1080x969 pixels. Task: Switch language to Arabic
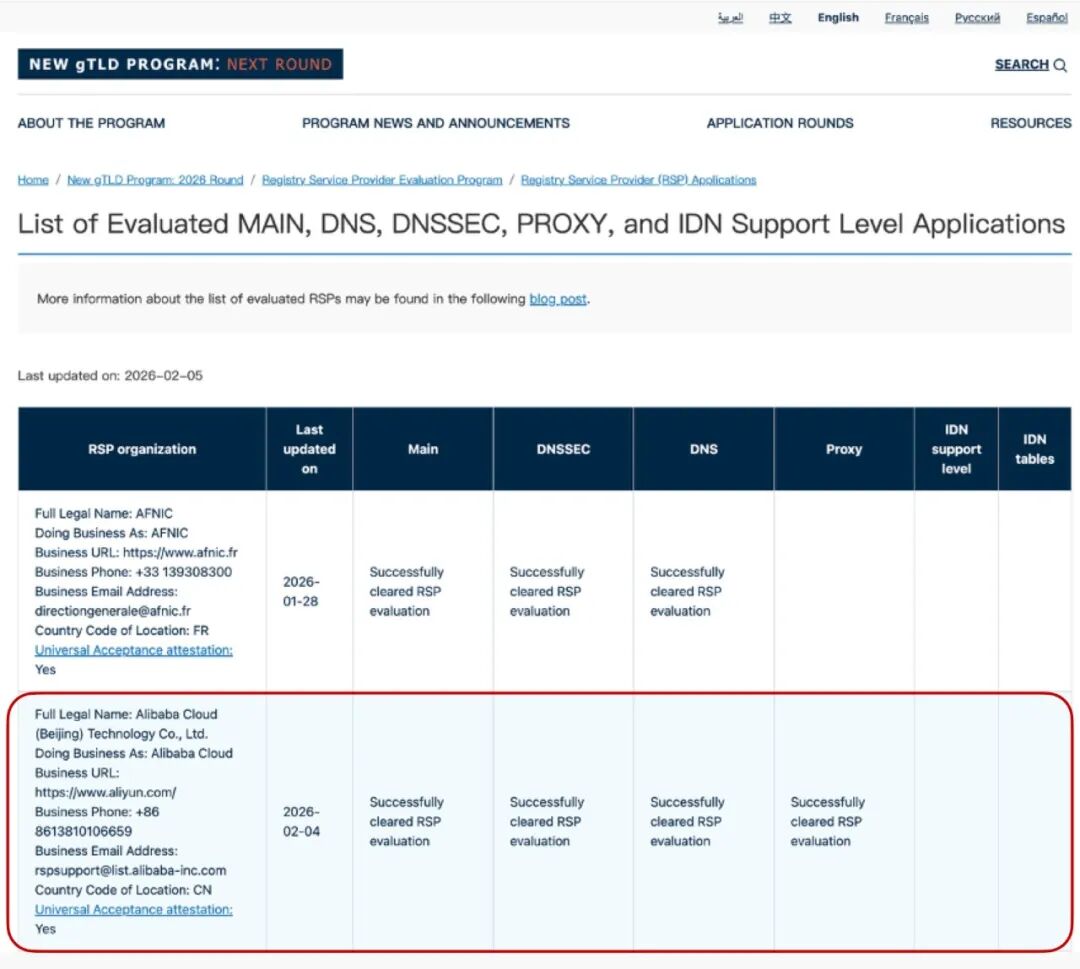pyautogui.click(x=730, y=18)
